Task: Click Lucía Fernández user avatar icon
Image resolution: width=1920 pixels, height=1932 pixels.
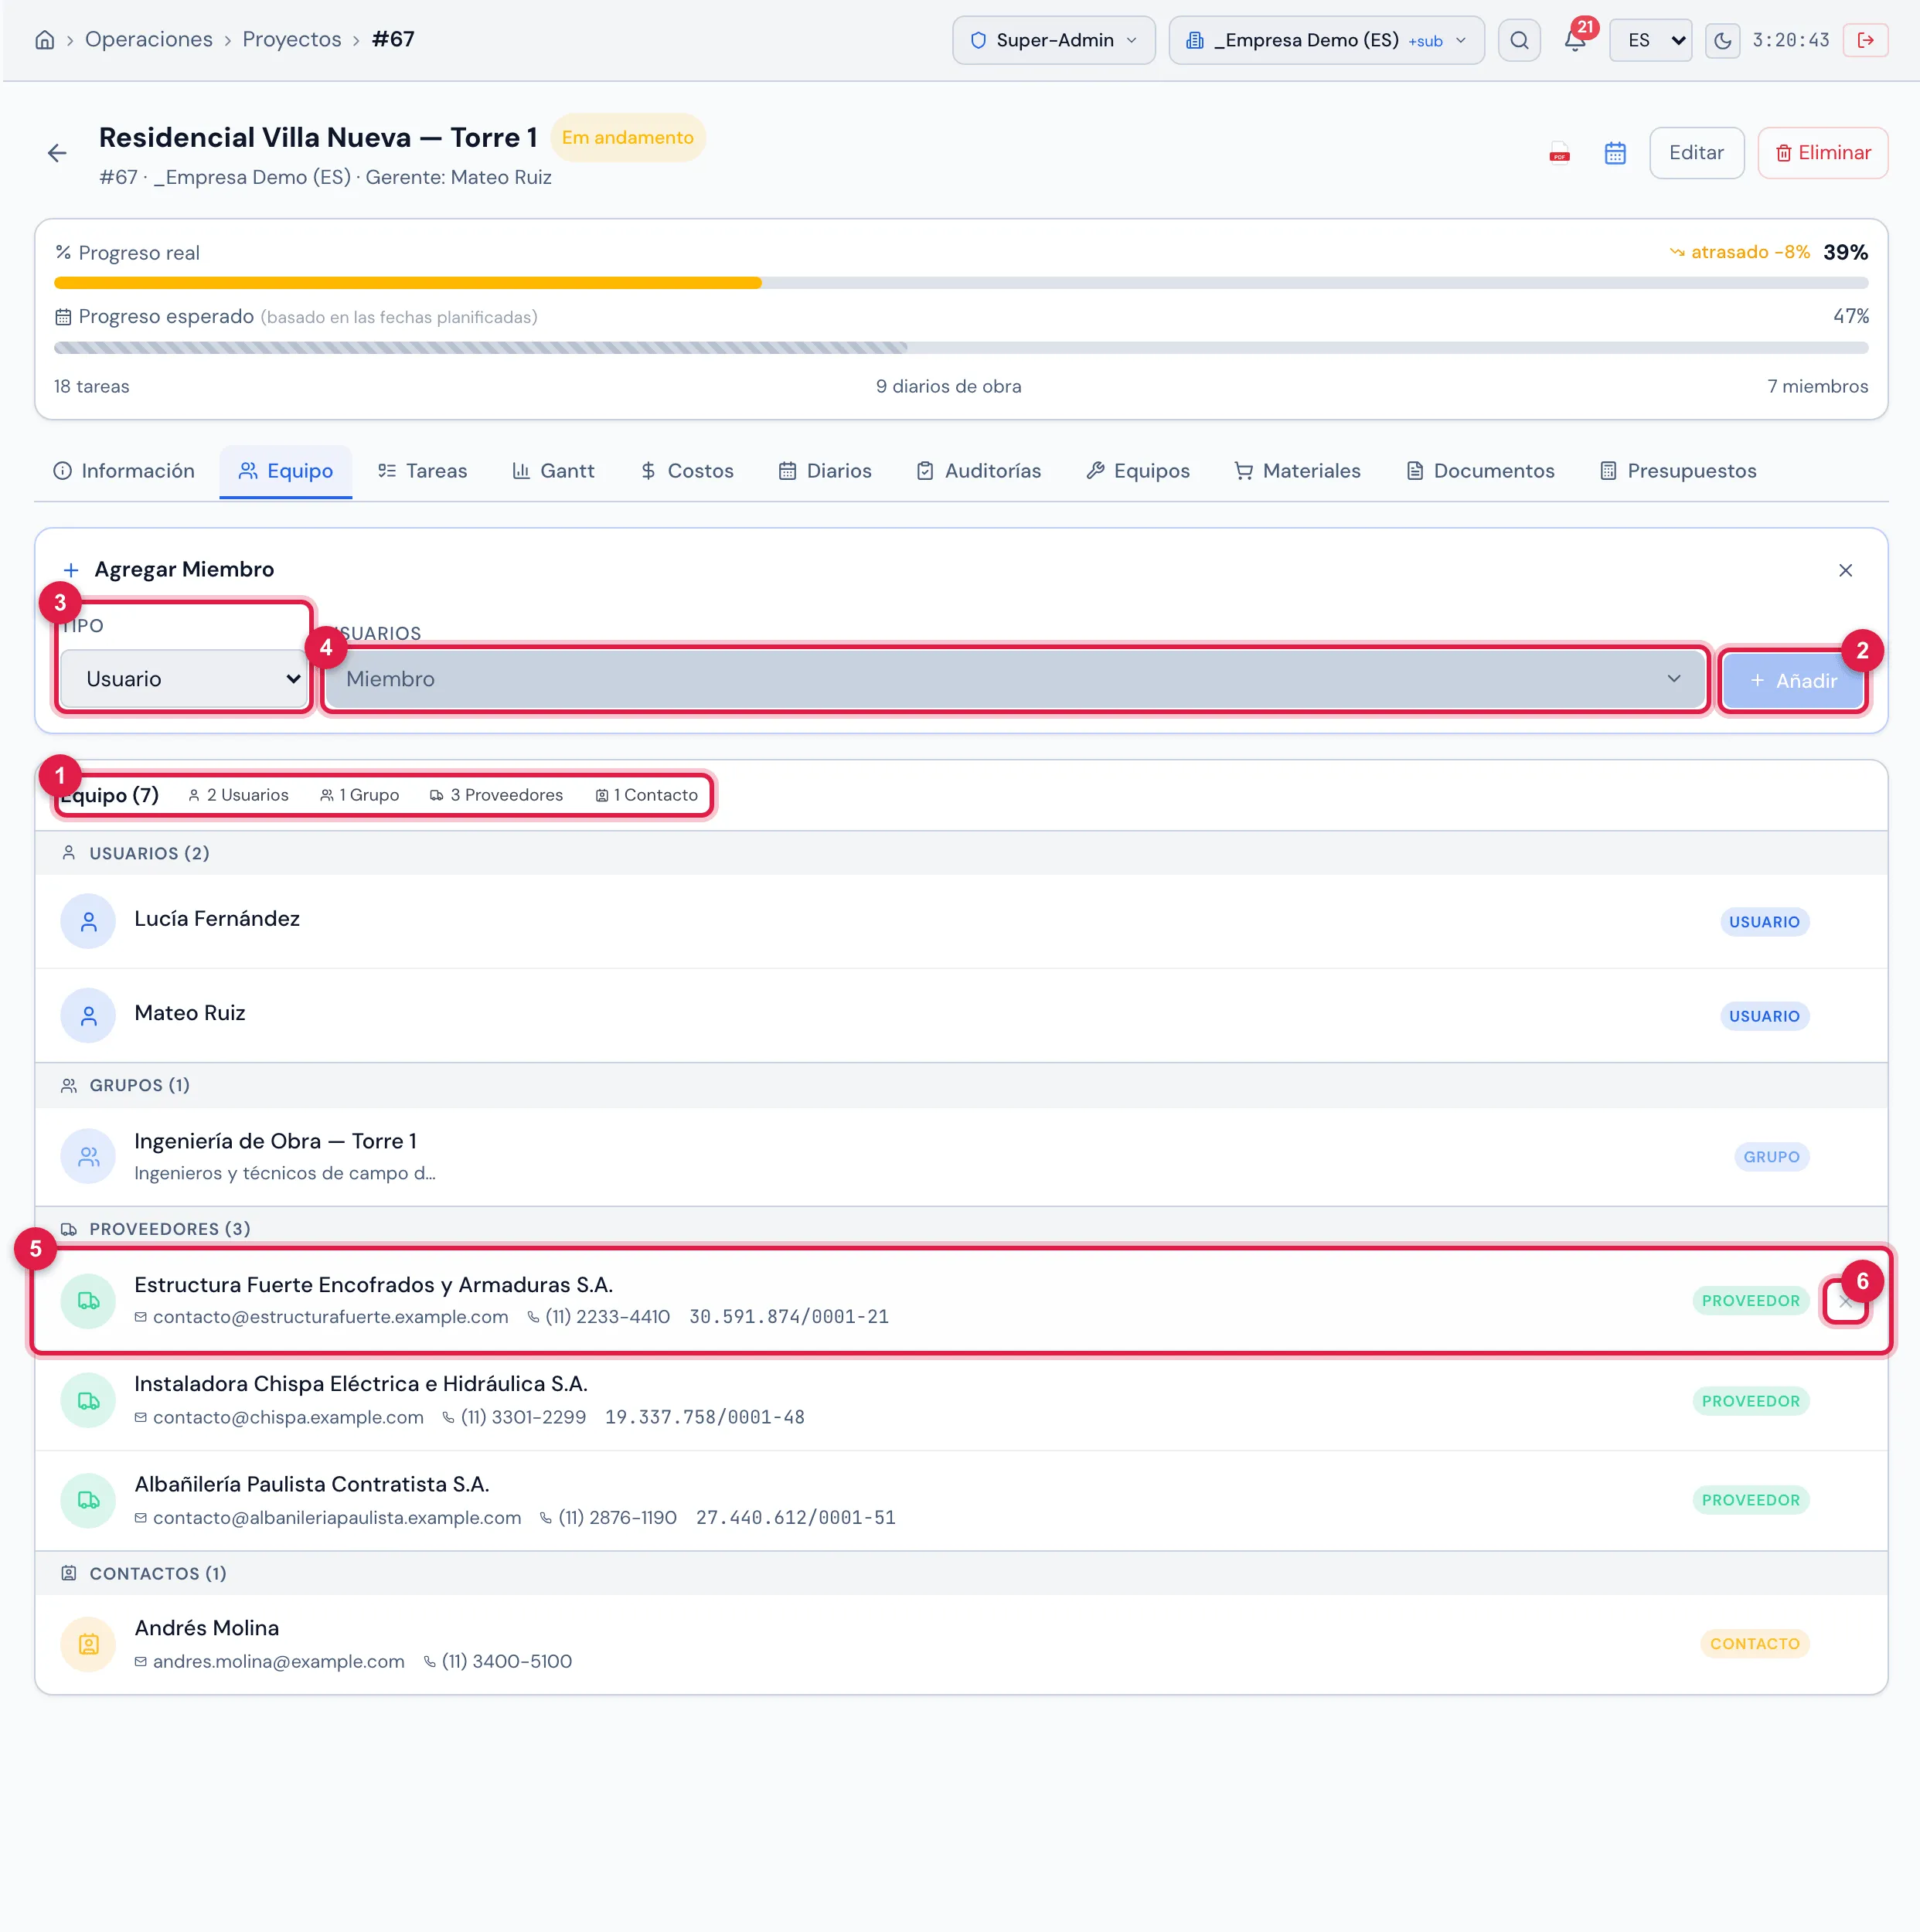Action: [x=88, y=921]
